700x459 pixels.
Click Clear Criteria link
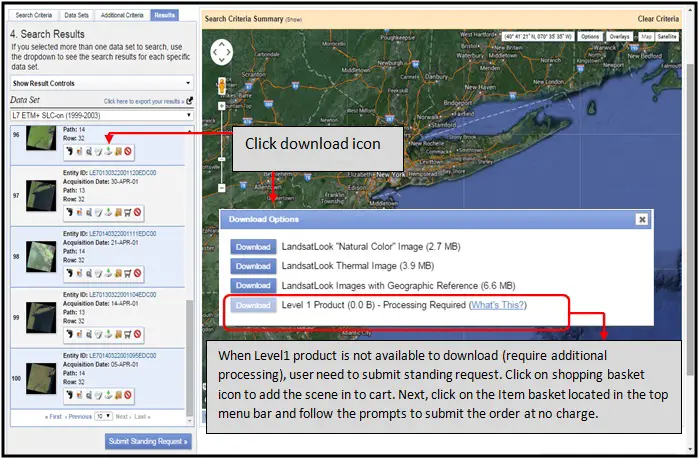pos(658,19)
